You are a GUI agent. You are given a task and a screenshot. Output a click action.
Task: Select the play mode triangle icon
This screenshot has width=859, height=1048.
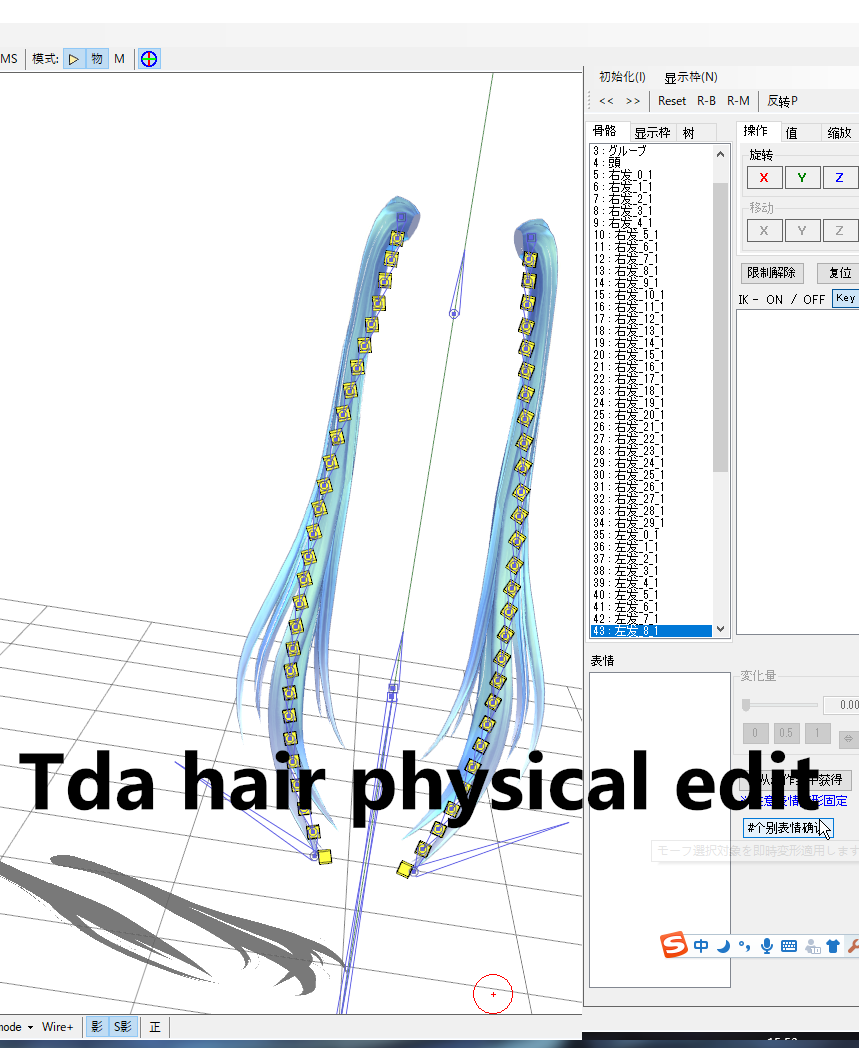click(75, 58)
